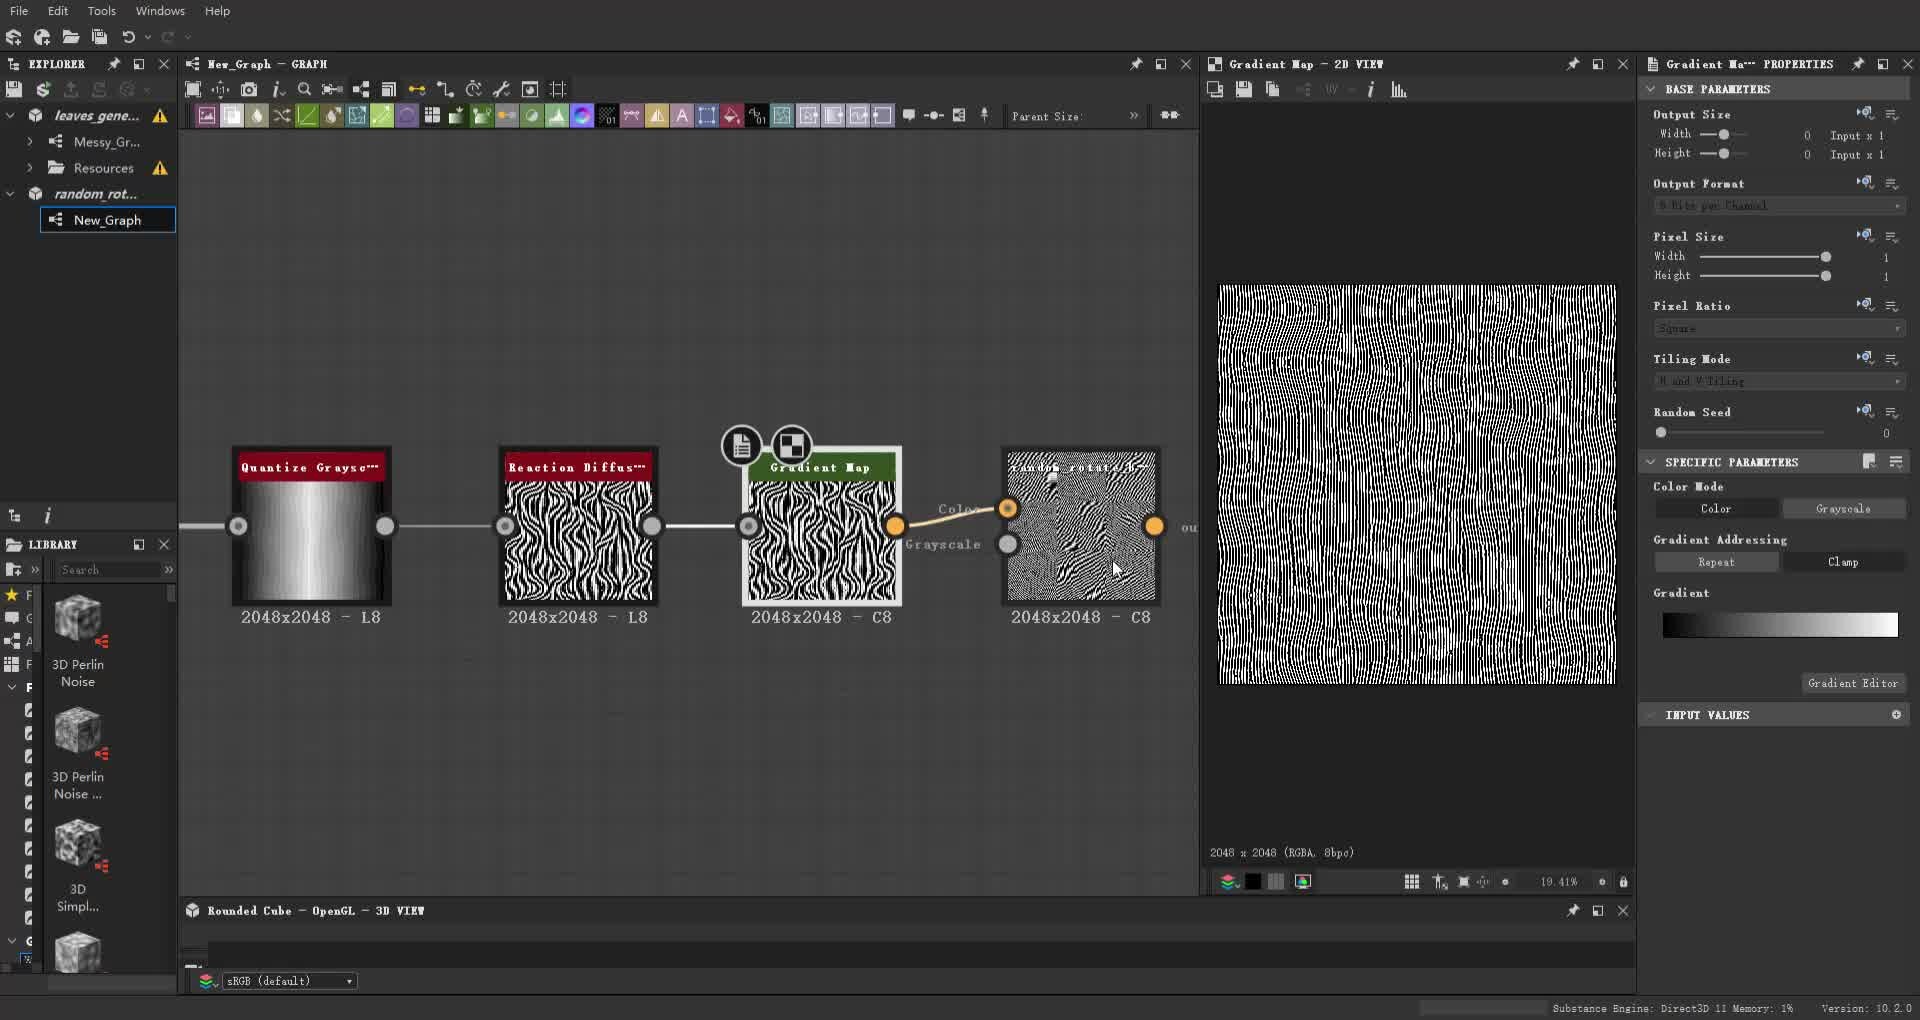The image size is (1920, 1020).
Task: Toggle the pin icon on Gradient Map properties panel
Action: (x=1859, y=63)
